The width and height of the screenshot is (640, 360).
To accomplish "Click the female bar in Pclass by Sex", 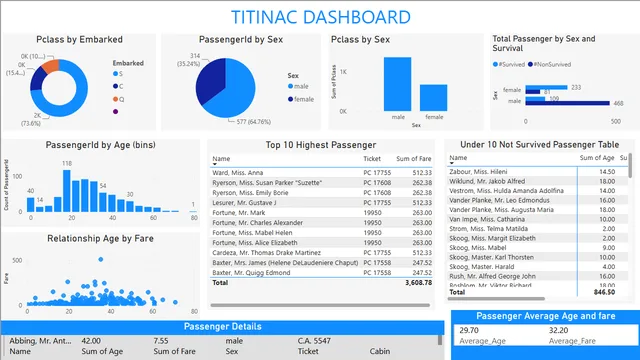I will [x=433, y=98].
